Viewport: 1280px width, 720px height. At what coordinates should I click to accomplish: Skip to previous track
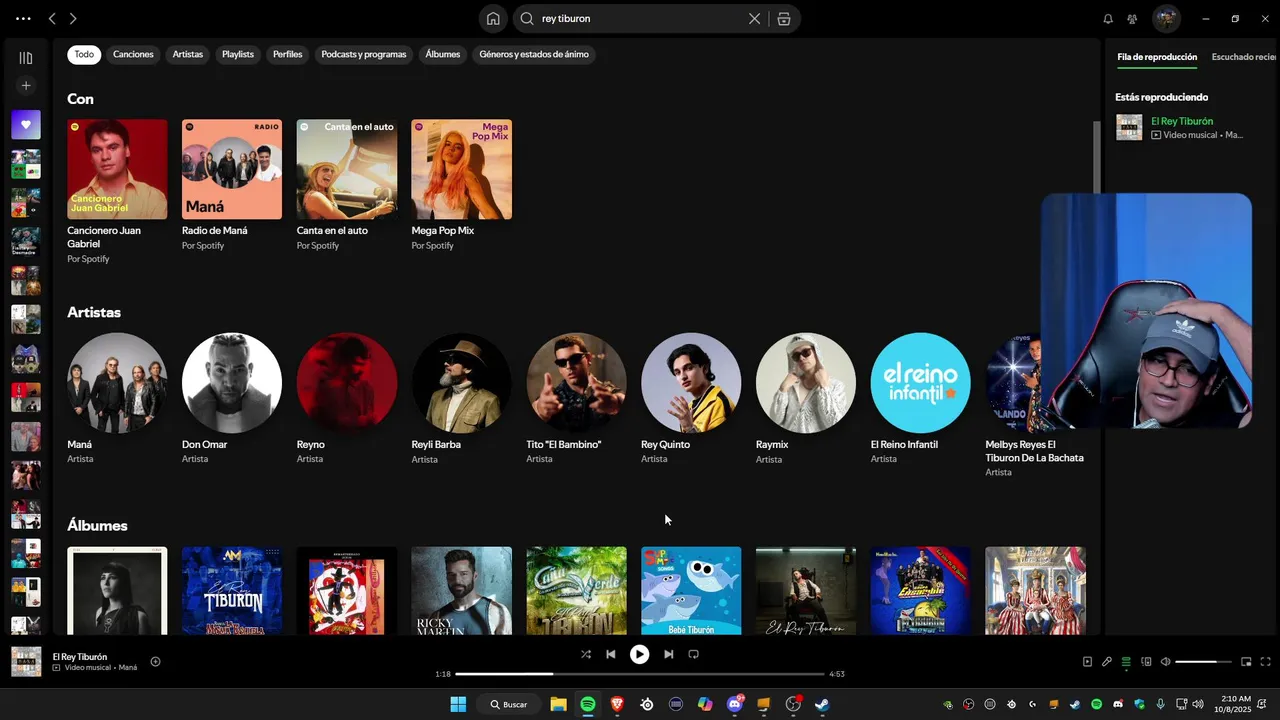[x=611, y=654]
